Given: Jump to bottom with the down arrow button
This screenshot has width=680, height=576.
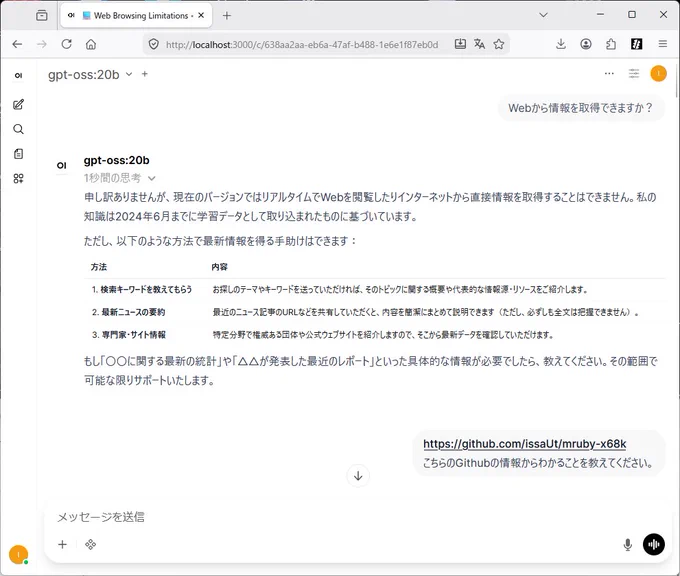Looking at the screenshot, I should tap(358, 476).
